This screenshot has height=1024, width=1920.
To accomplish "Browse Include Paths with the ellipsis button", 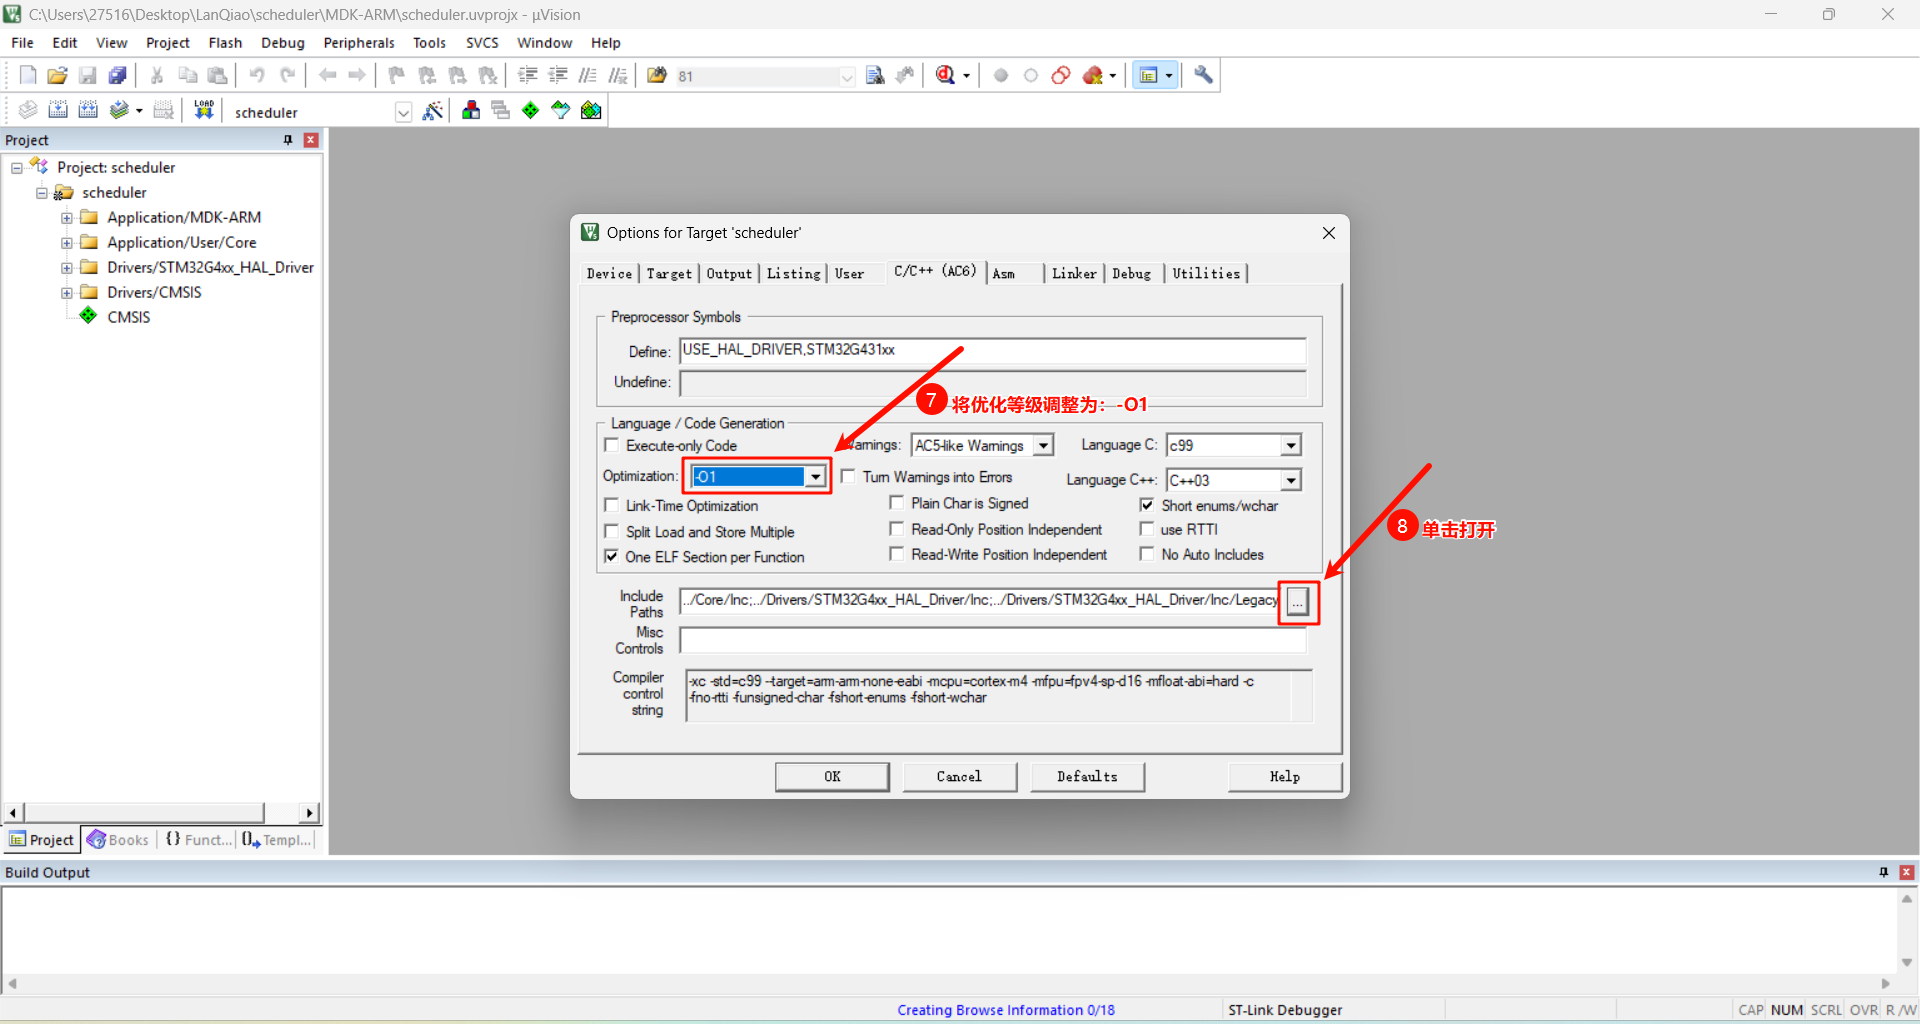I will 1297,601.
